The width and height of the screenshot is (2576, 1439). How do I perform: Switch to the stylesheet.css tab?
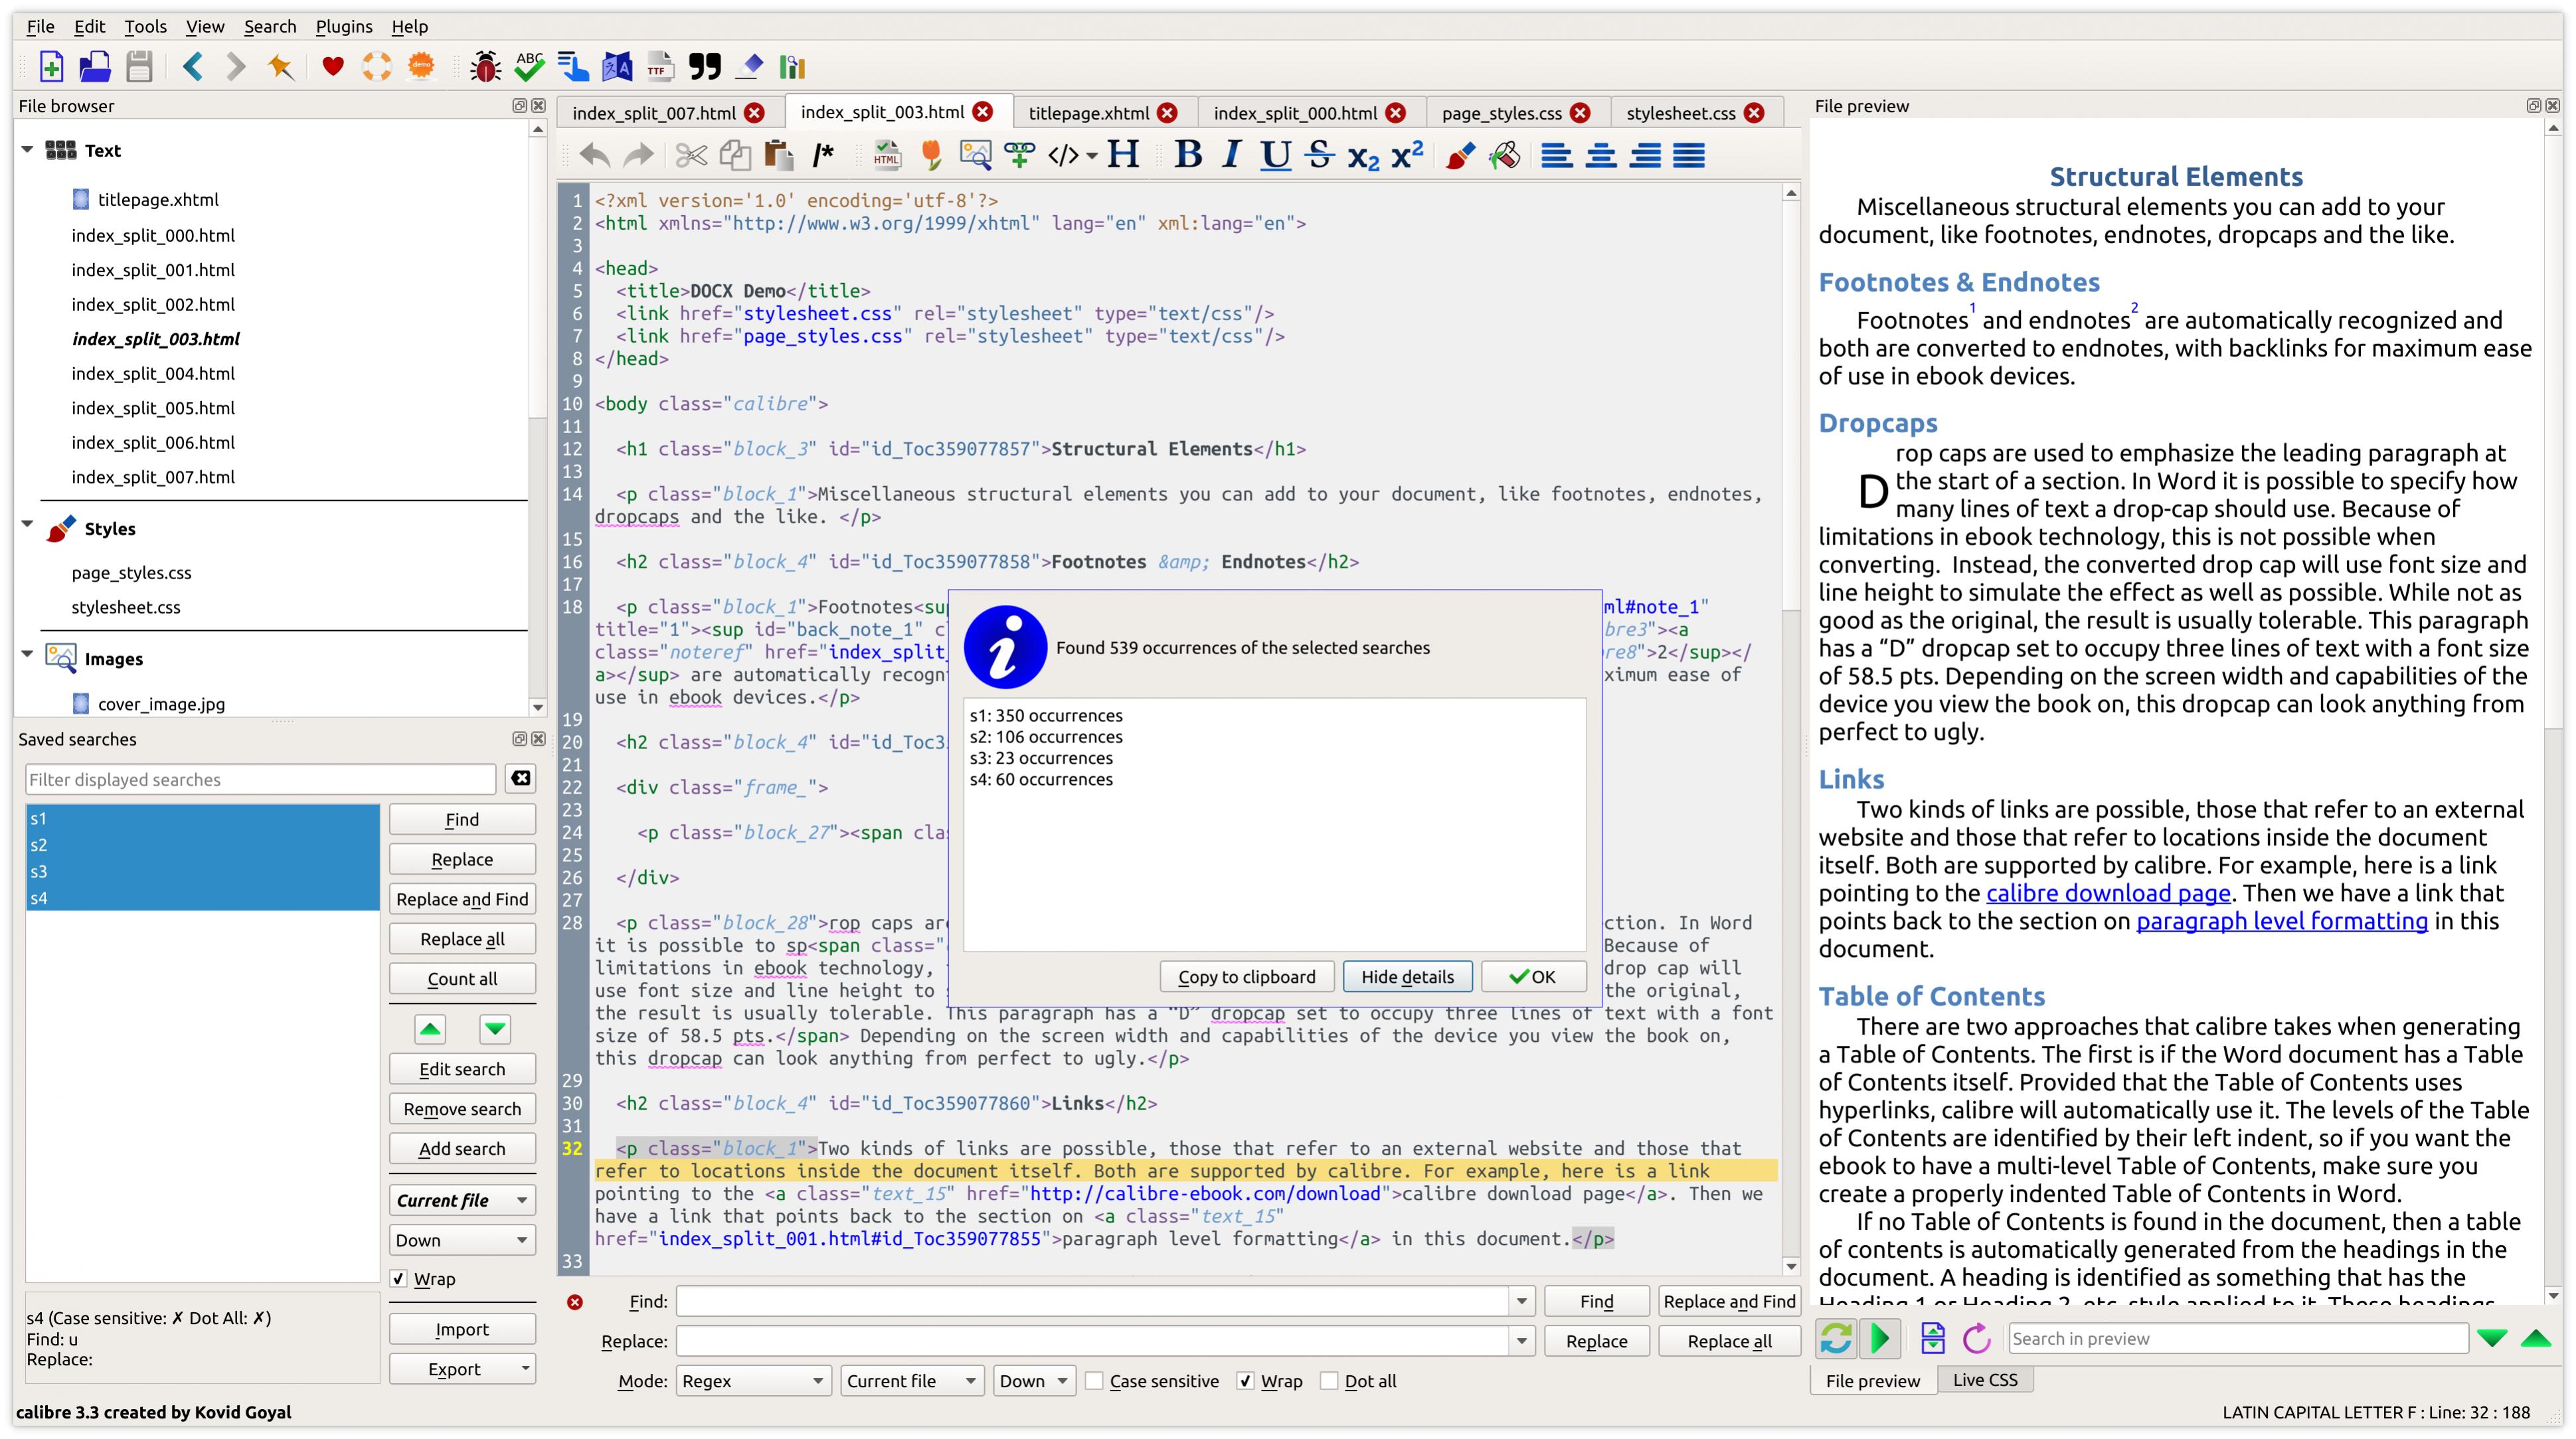point(1680,113)
